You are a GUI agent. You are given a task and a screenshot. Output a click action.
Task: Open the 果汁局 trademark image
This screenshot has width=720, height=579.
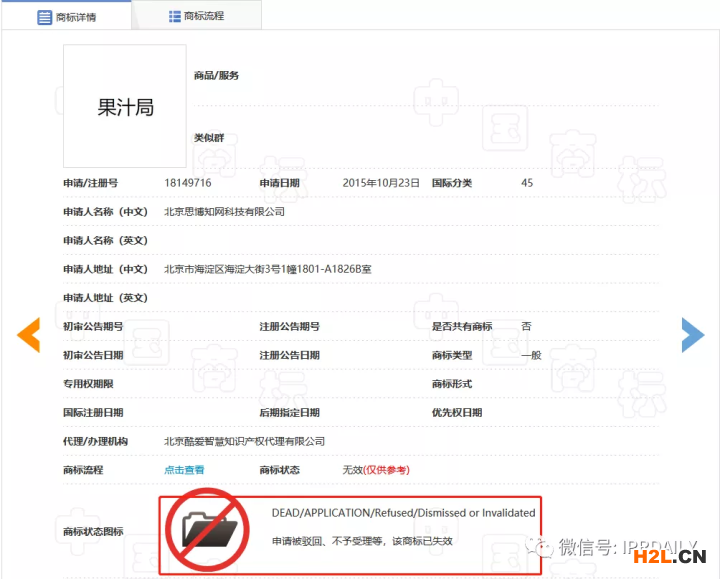tap(125, 107)
